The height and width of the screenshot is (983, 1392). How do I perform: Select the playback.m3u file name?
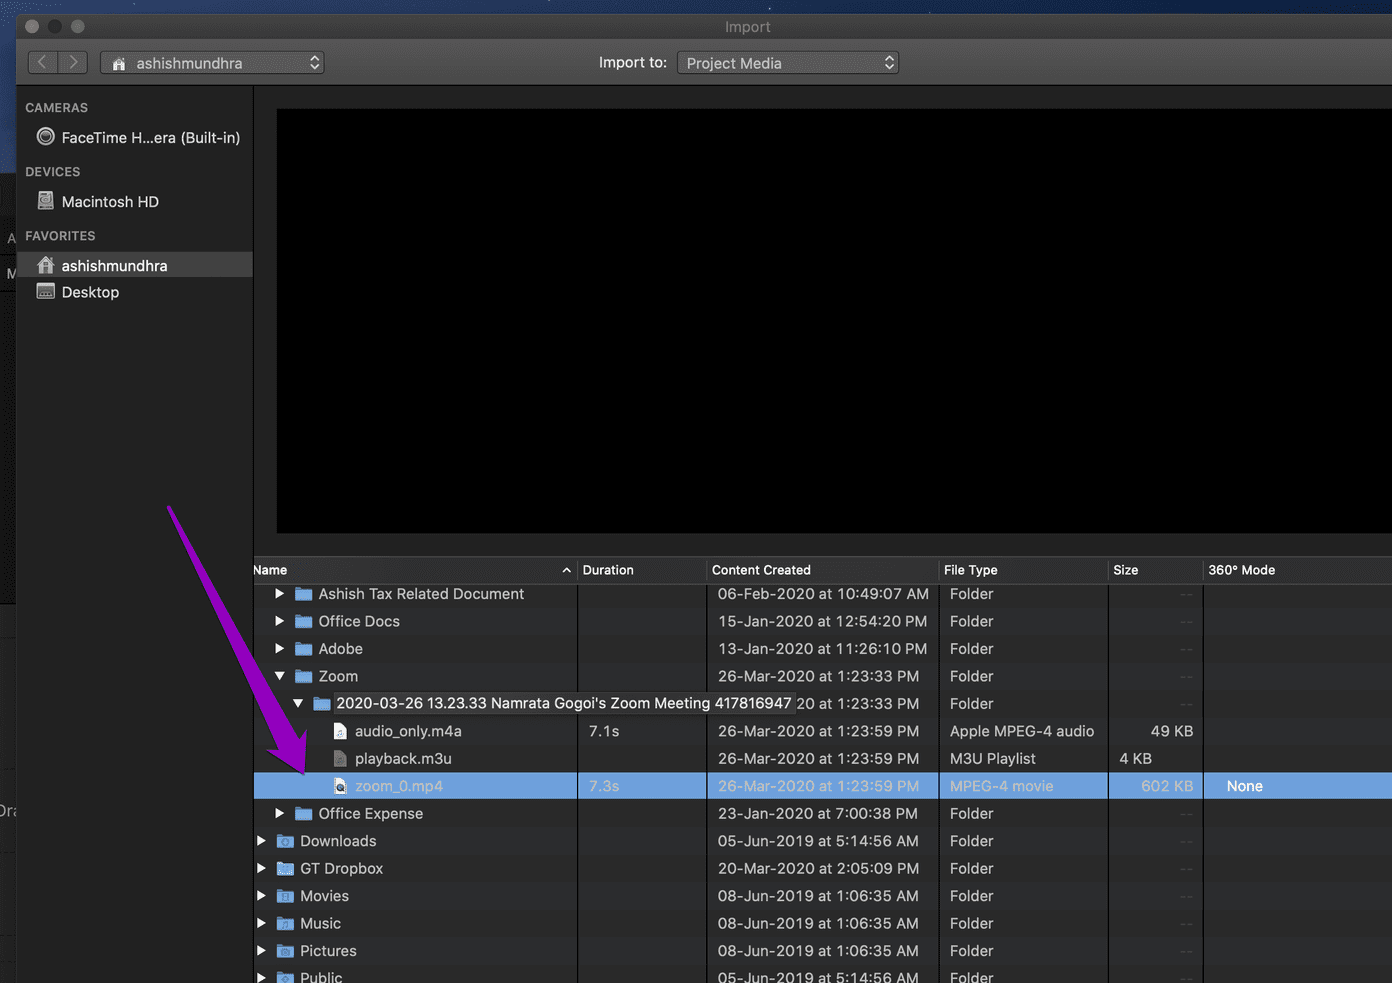point(403,759)
